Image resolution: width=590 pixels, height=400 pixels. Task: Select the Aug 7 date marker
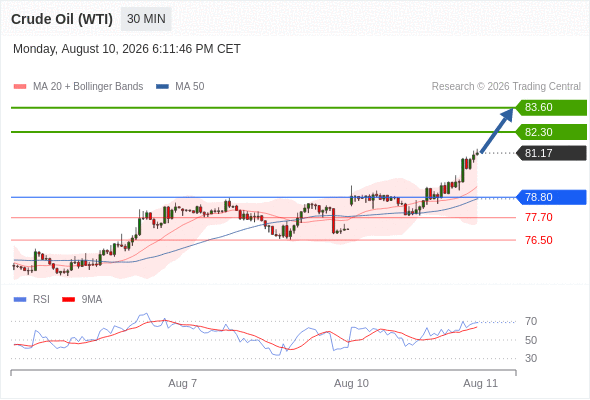(182, 383)
